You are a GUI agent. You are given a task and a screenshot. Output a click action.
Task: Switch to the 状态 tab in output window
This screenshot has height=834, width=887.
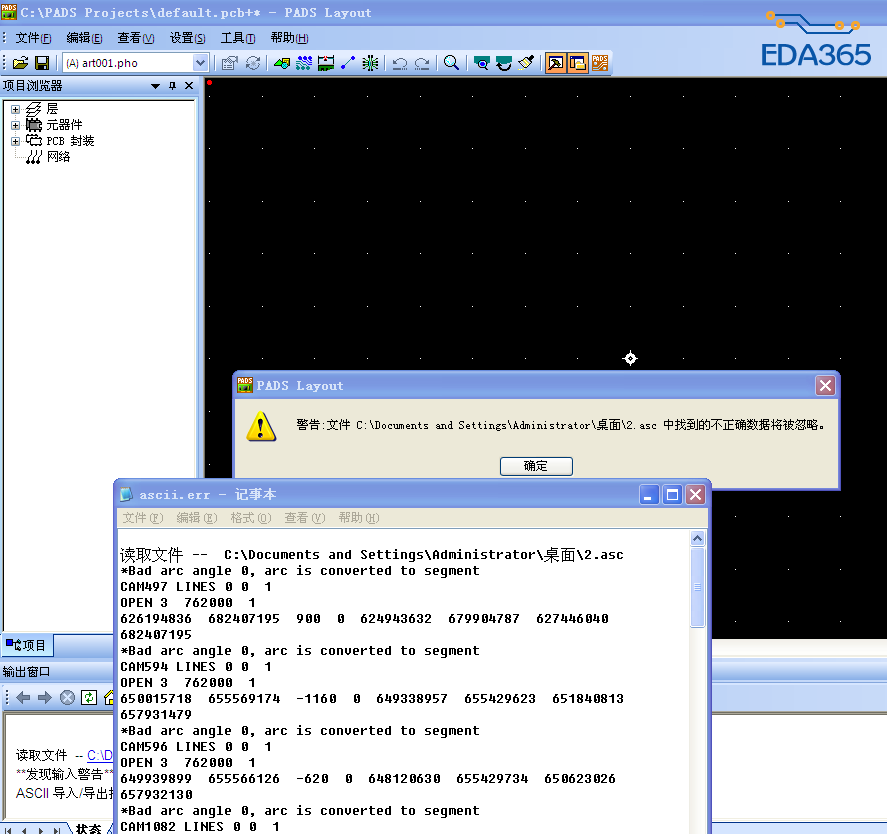pos(88,828)
